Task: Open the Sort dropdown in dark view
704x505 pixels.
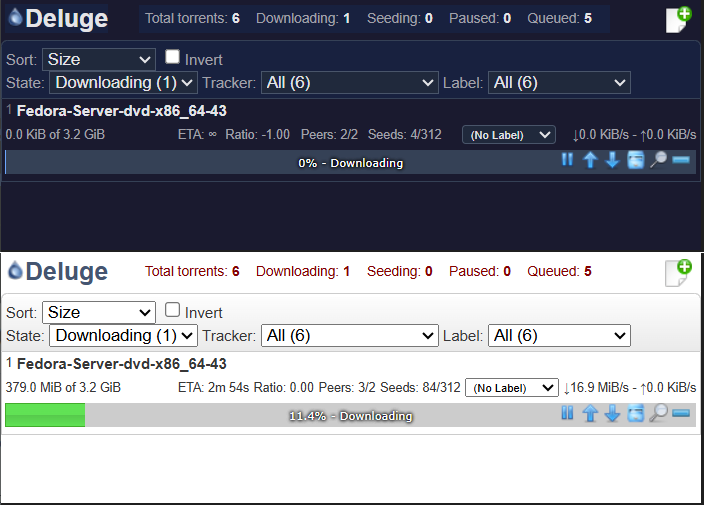Action: coord(99,60)
